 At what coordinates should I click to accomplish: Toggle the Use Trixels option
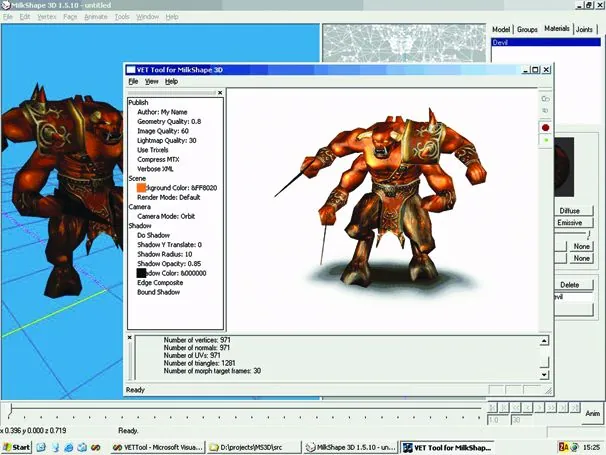click(x=153, y=150)
